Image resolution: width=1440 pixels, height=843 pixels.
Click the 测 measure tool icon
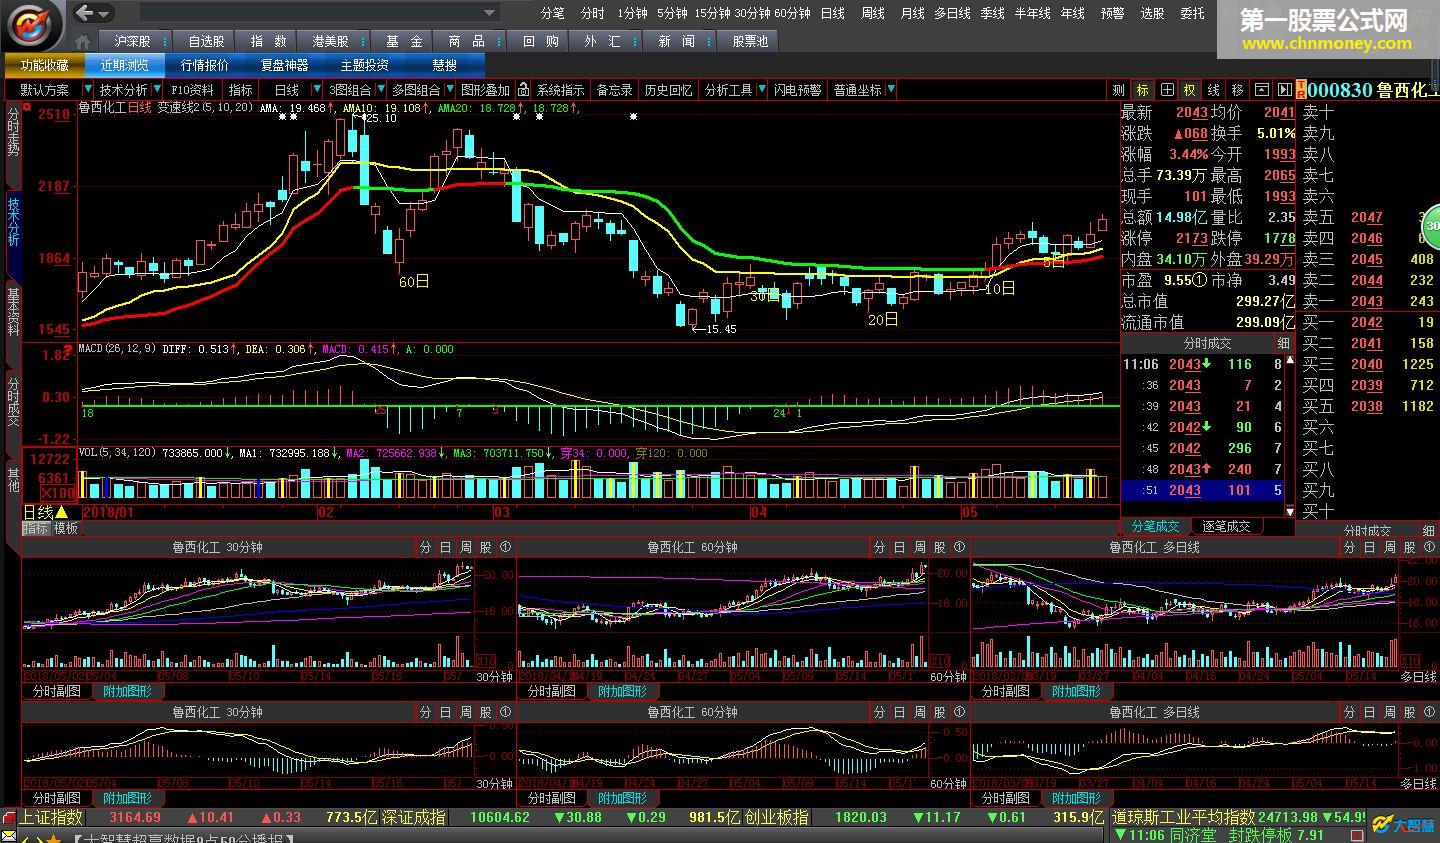pos(1118,90)
